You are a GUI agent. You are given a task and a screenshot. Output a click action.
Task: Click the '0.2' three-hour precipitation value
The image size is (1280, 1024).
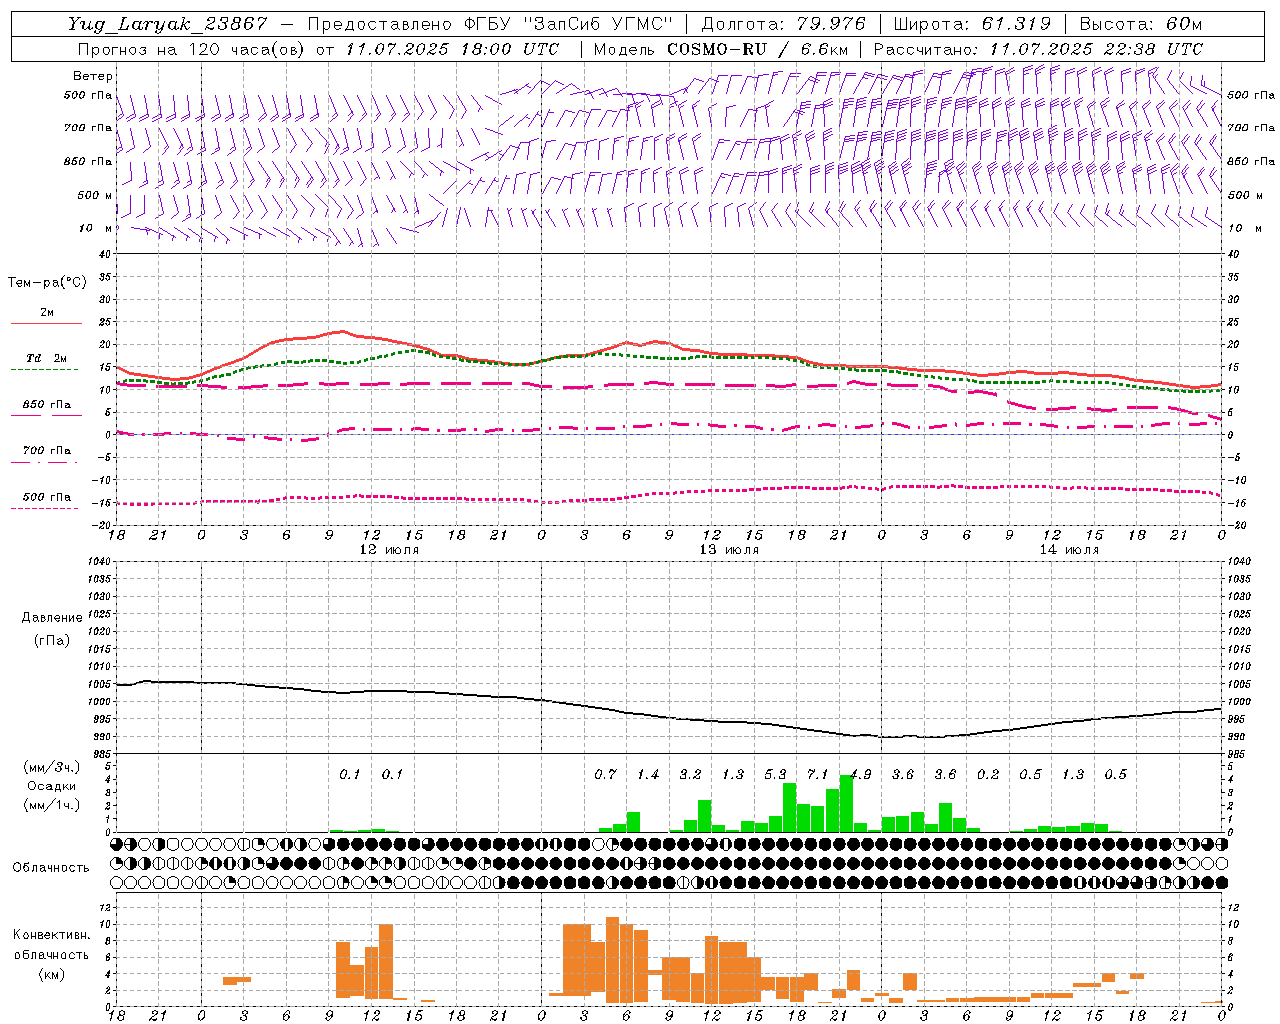[x=988, y=775]
